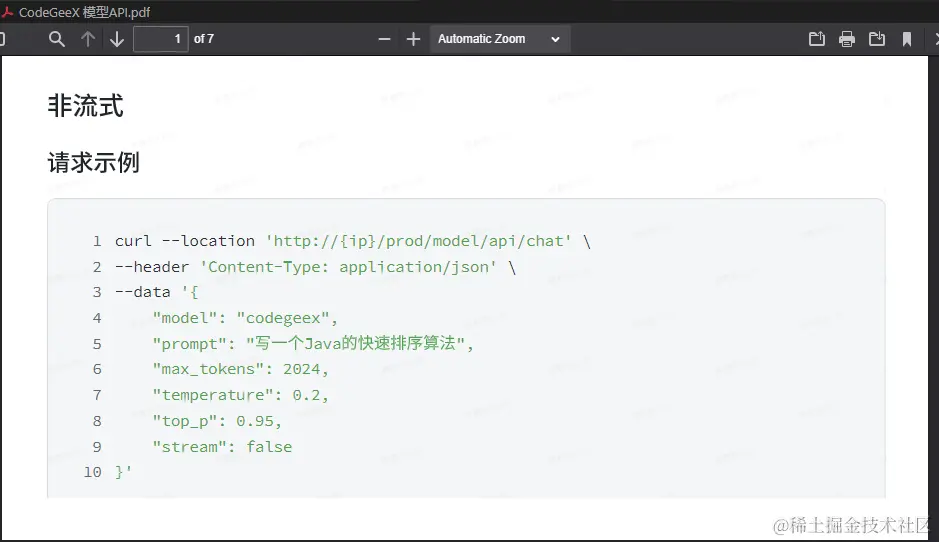Click the curl --location code line

tap(353, 241)
